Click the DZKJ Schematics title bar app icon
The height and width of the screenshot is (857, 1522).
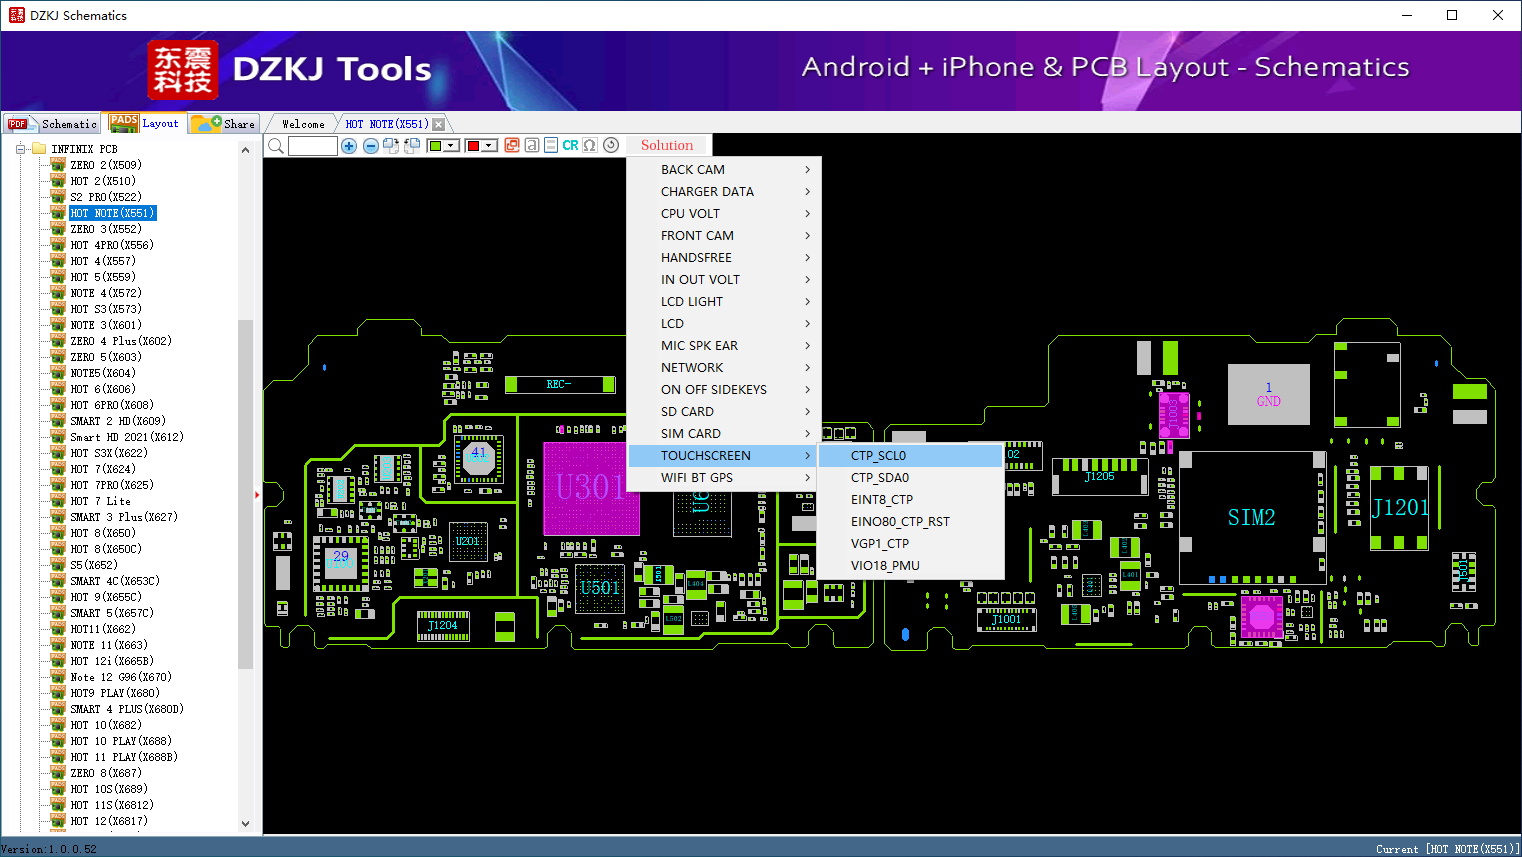16,15
